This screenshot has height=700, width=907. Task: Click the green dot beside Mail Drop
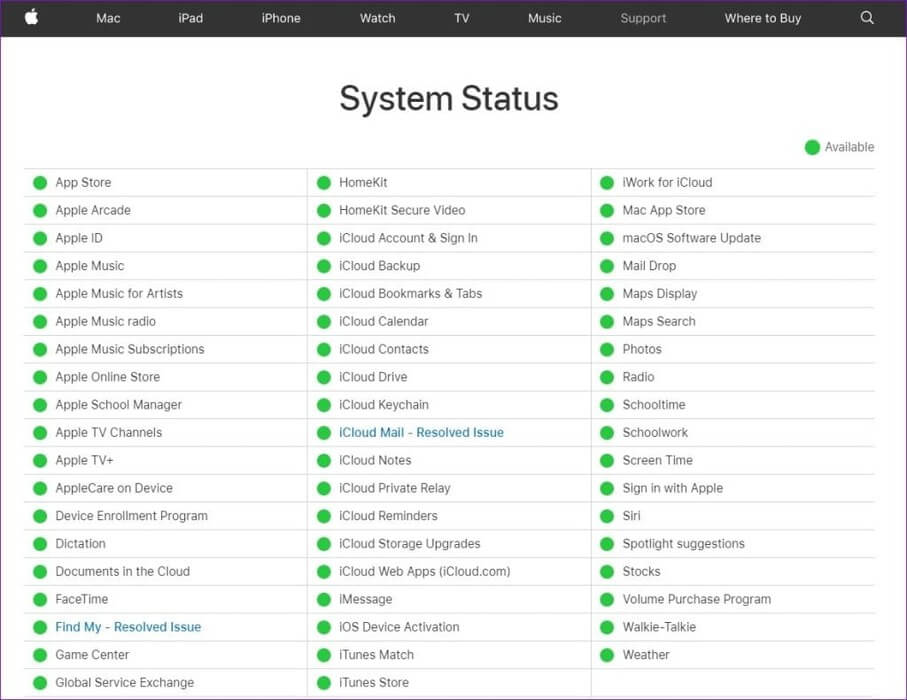coord(607,266)
